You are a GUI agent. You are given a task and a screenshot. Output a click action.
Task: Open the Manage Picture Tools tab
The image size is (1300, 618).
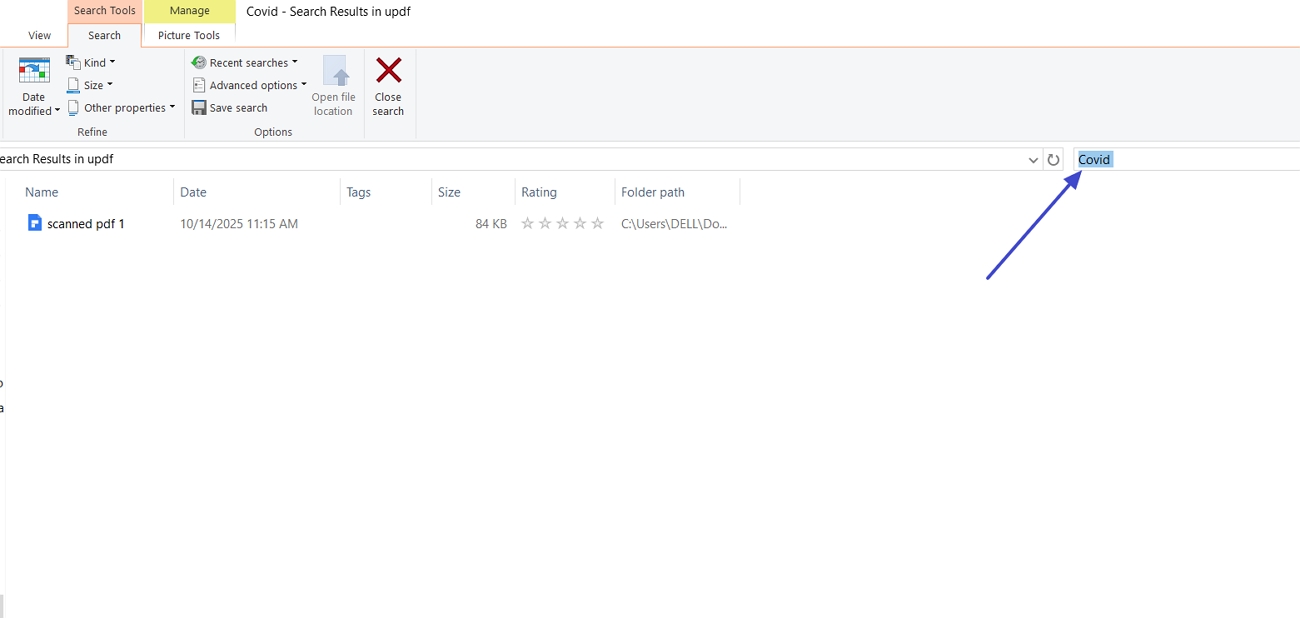189,10
